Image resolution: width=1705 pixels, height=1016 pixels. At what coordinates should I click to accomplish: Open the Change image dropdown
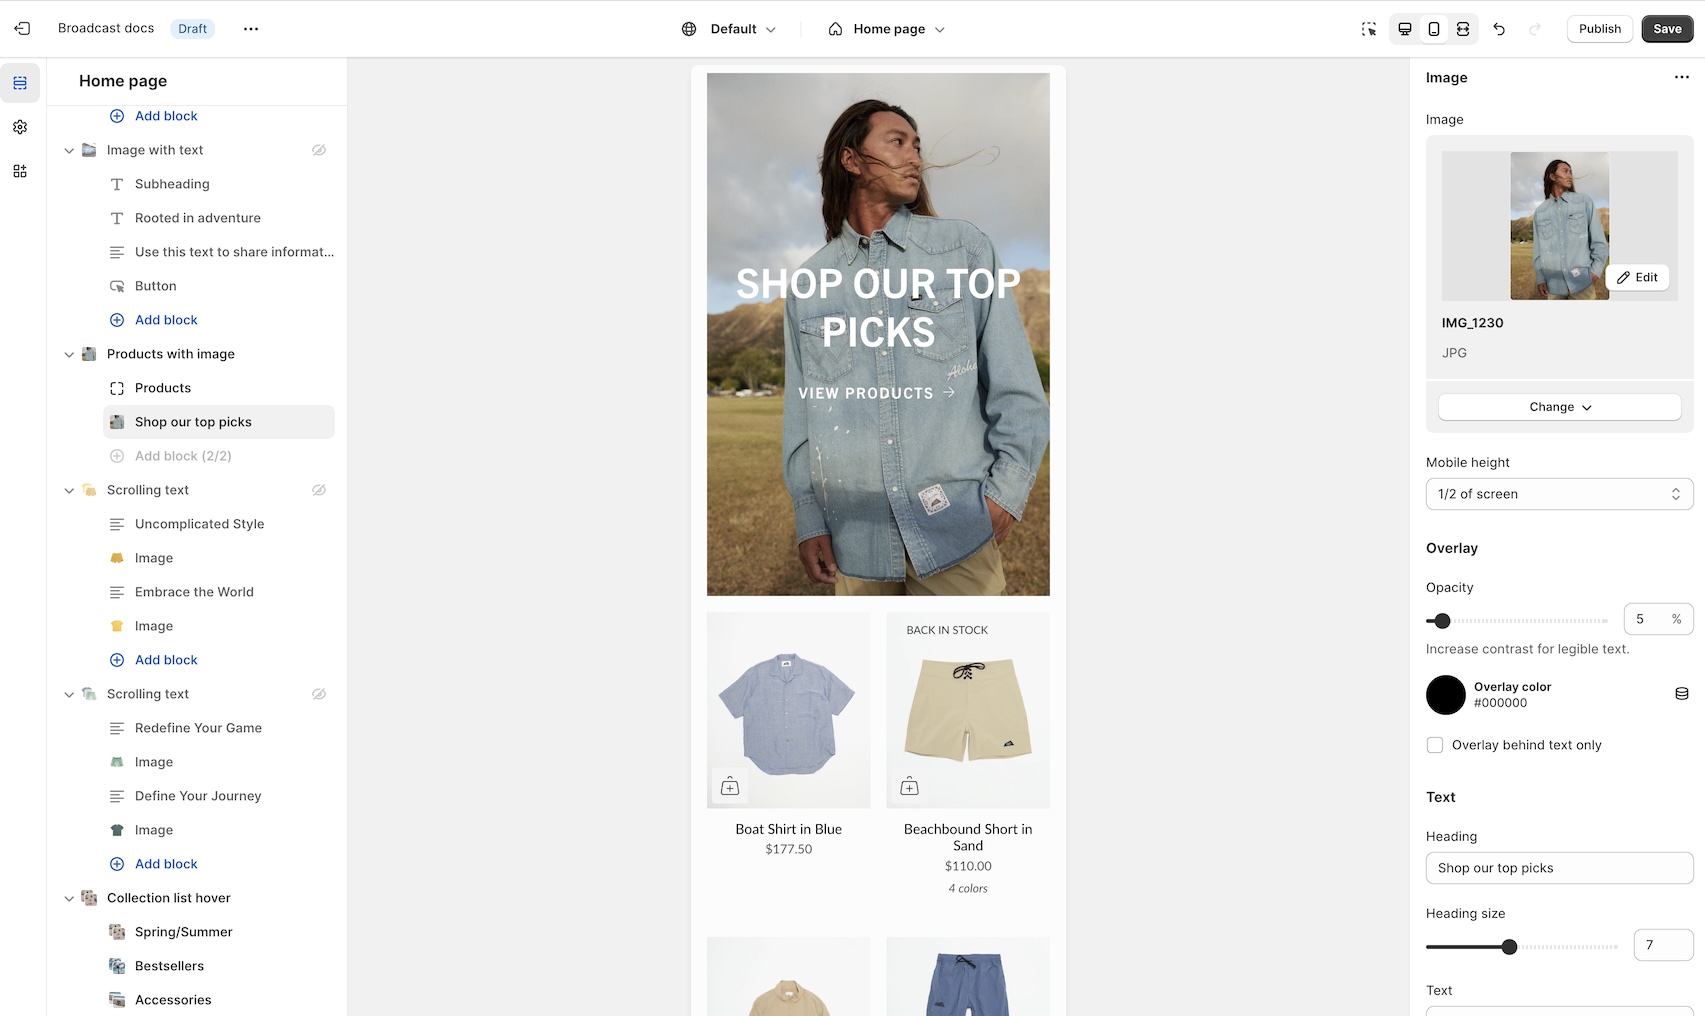1559,407
